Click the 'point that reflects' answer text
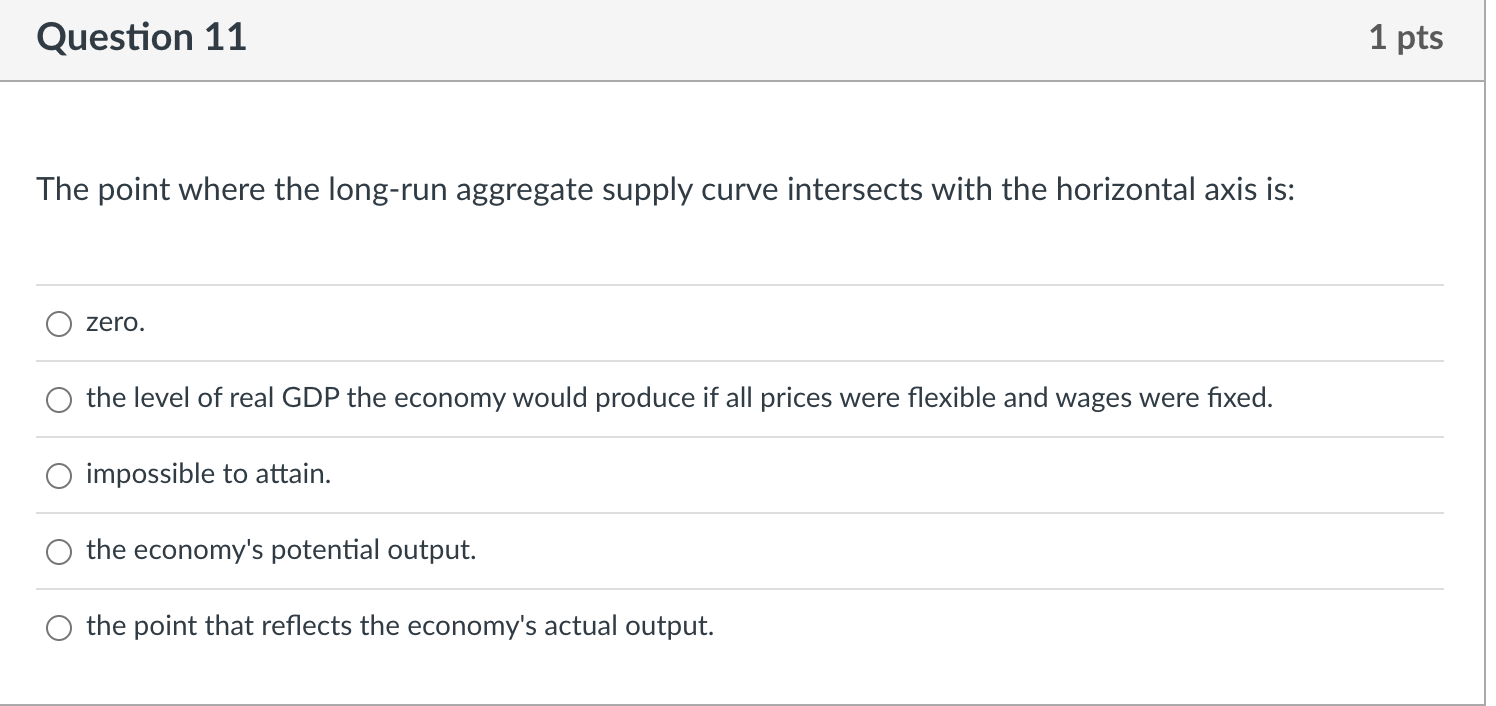The image size is (1496, 706). point(400,627)
